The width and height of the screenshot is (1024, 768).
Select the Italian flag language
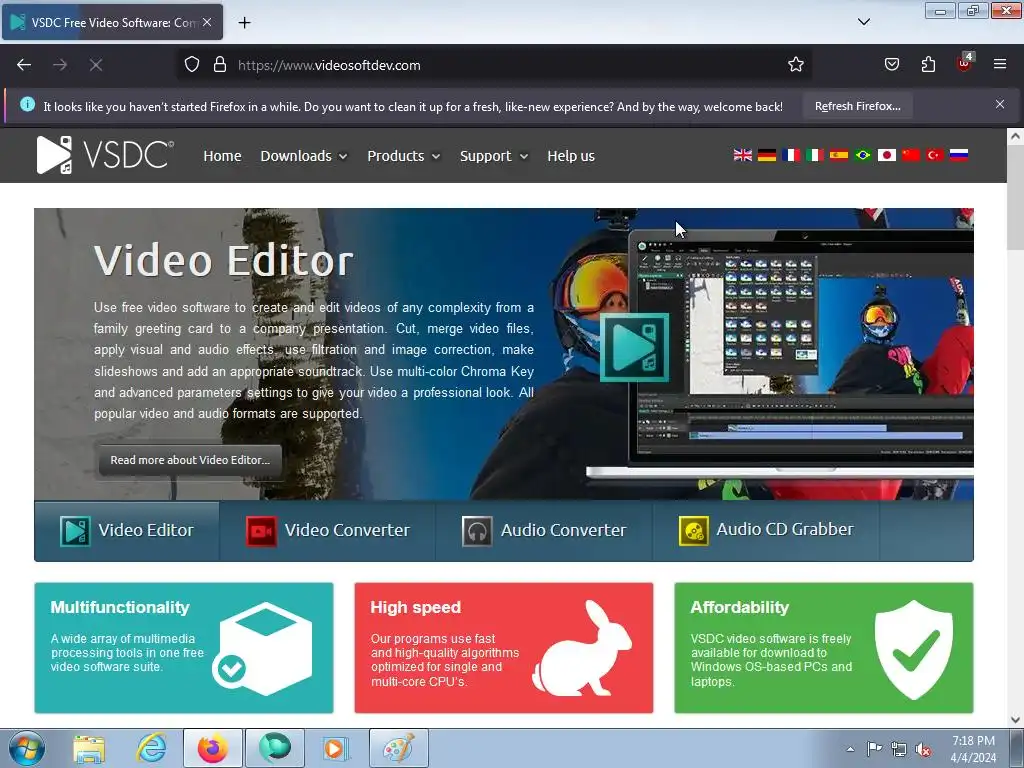click(x=815, y=155)
